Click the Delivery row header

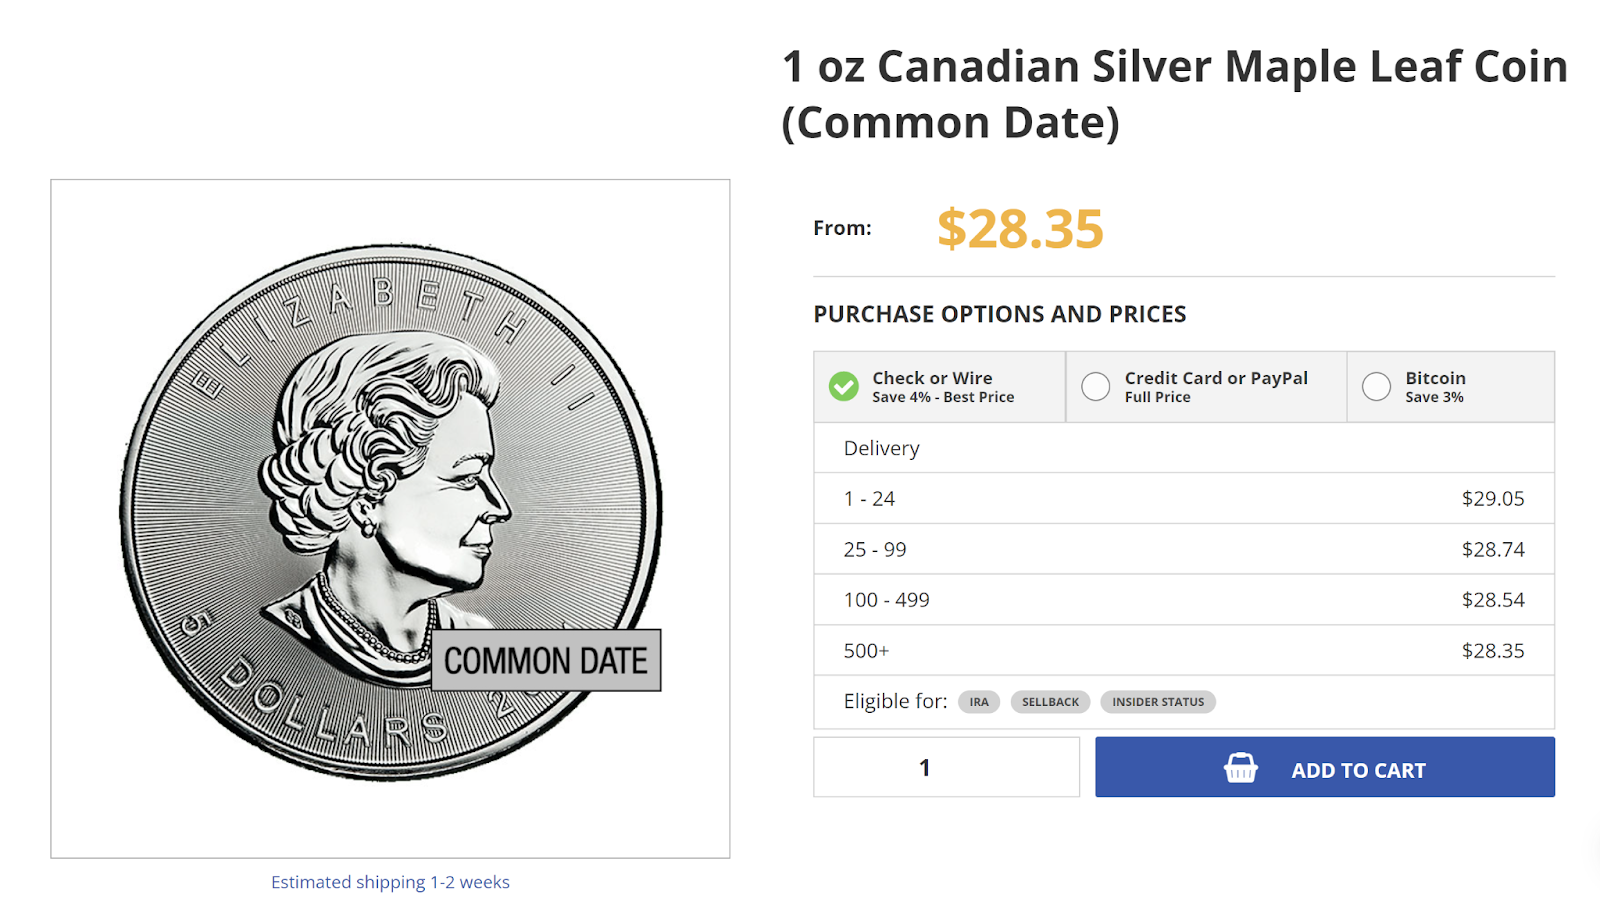(x=882, y=448)
